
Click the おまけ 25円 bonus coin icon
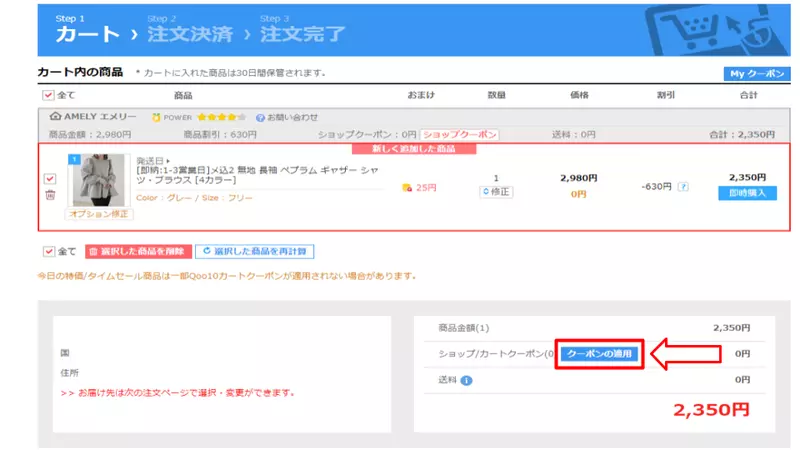point(406,187)
